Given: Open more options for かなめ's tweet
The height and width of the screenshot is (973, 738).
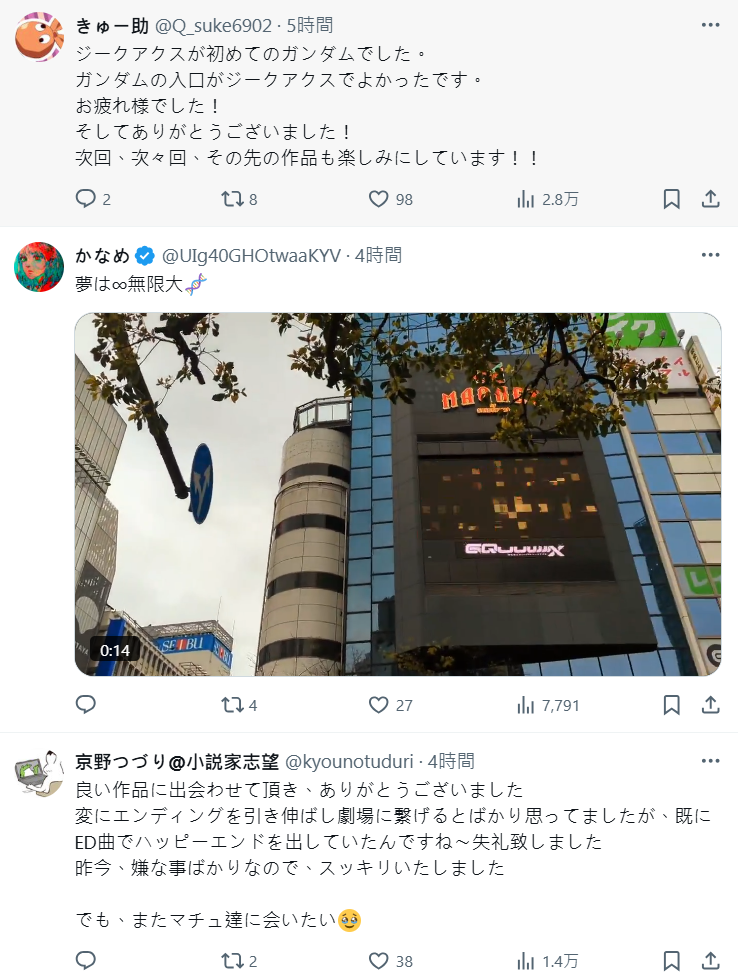Looking at the screenshot, I should 710,255.
